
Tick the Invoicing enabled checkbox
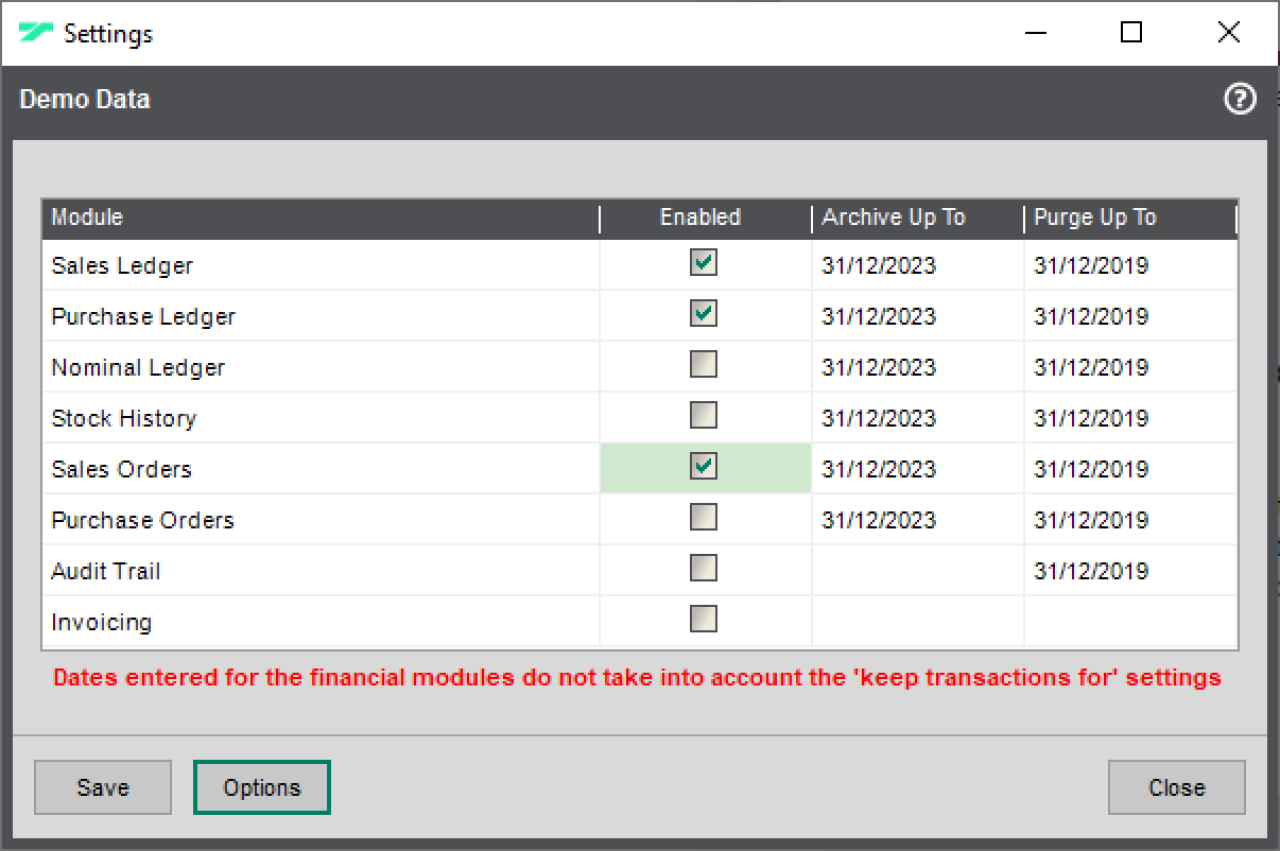pyautogui.click(x=704, y=620)
